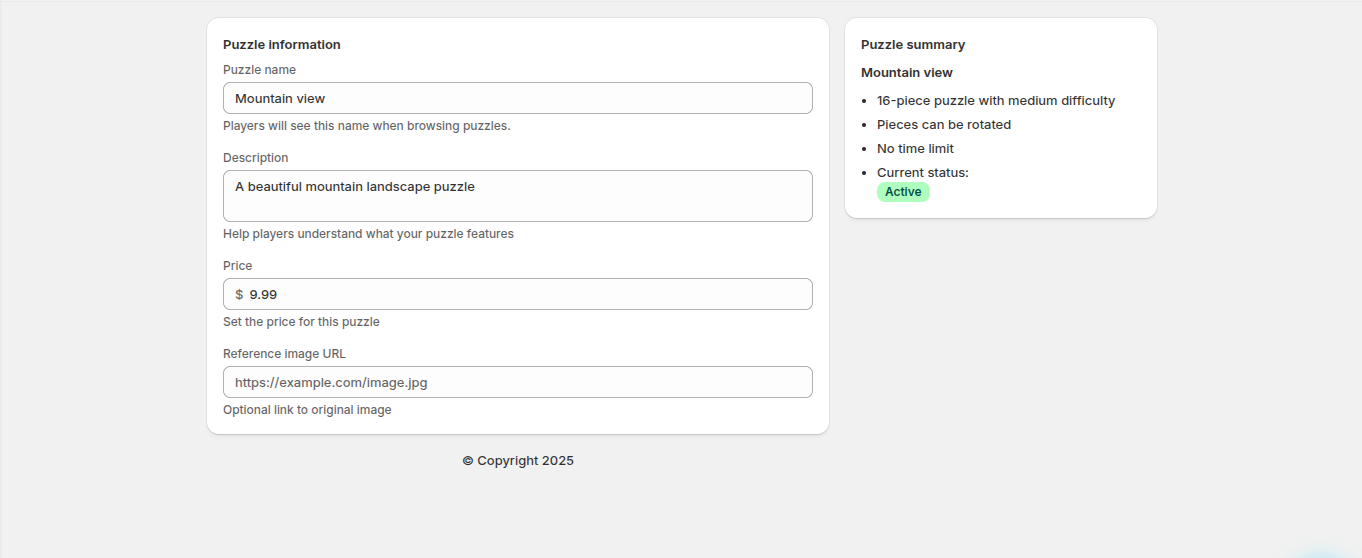Click the Reference image URL field

click(517, 382)
